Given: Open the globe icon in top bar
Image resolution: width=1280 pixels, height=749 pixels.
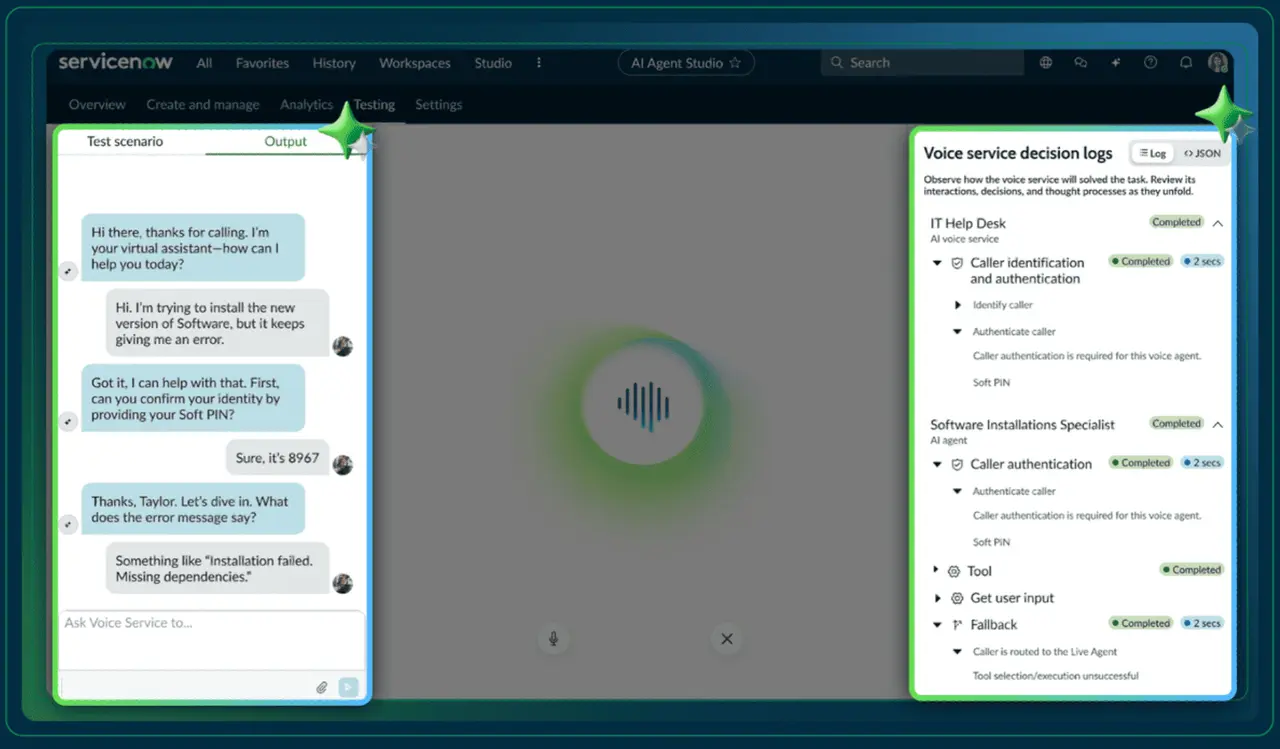Looking at the screenshot, I should pos(1046,63).
